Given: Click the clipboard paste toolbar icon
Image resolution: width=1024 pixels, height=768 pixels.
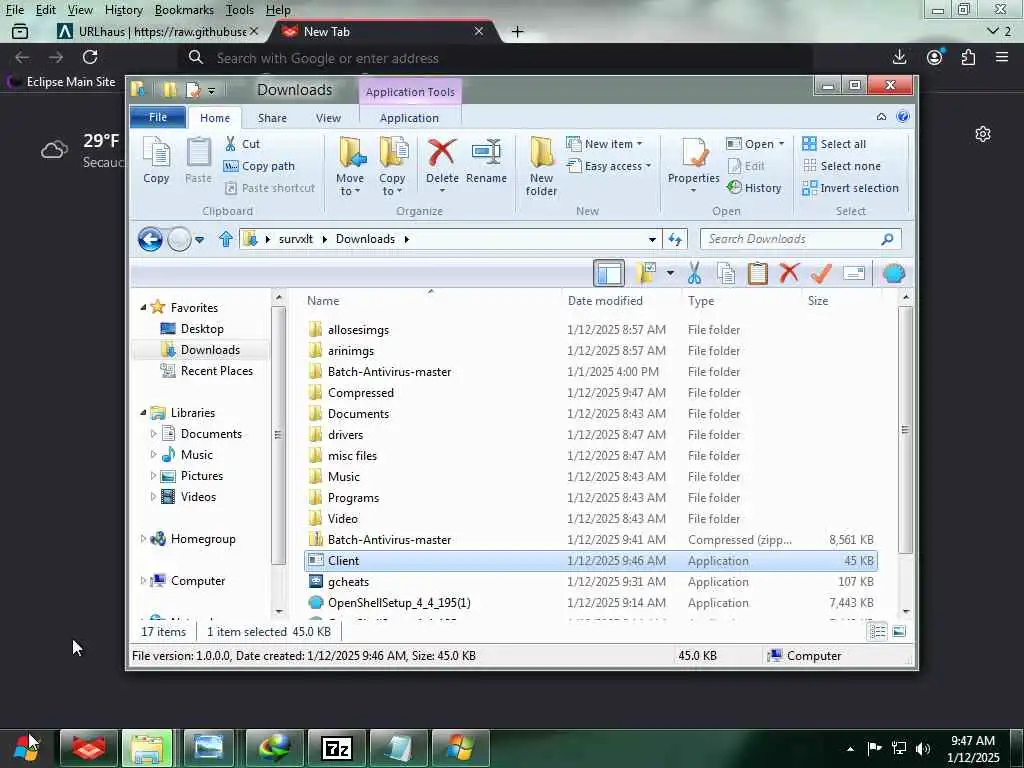Looking at the screenshot, I should [758, 273].
